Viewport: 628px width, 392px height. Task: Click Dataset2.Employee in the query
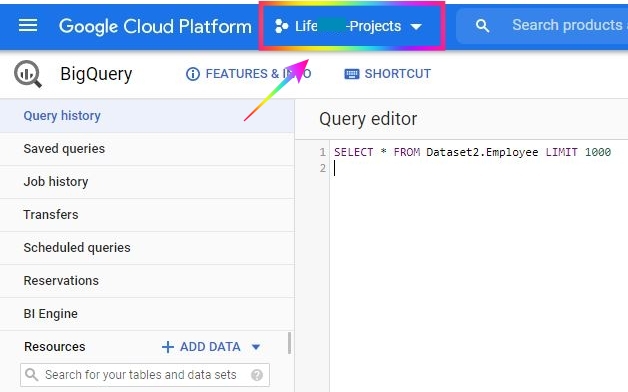click(x=482, y=152)
